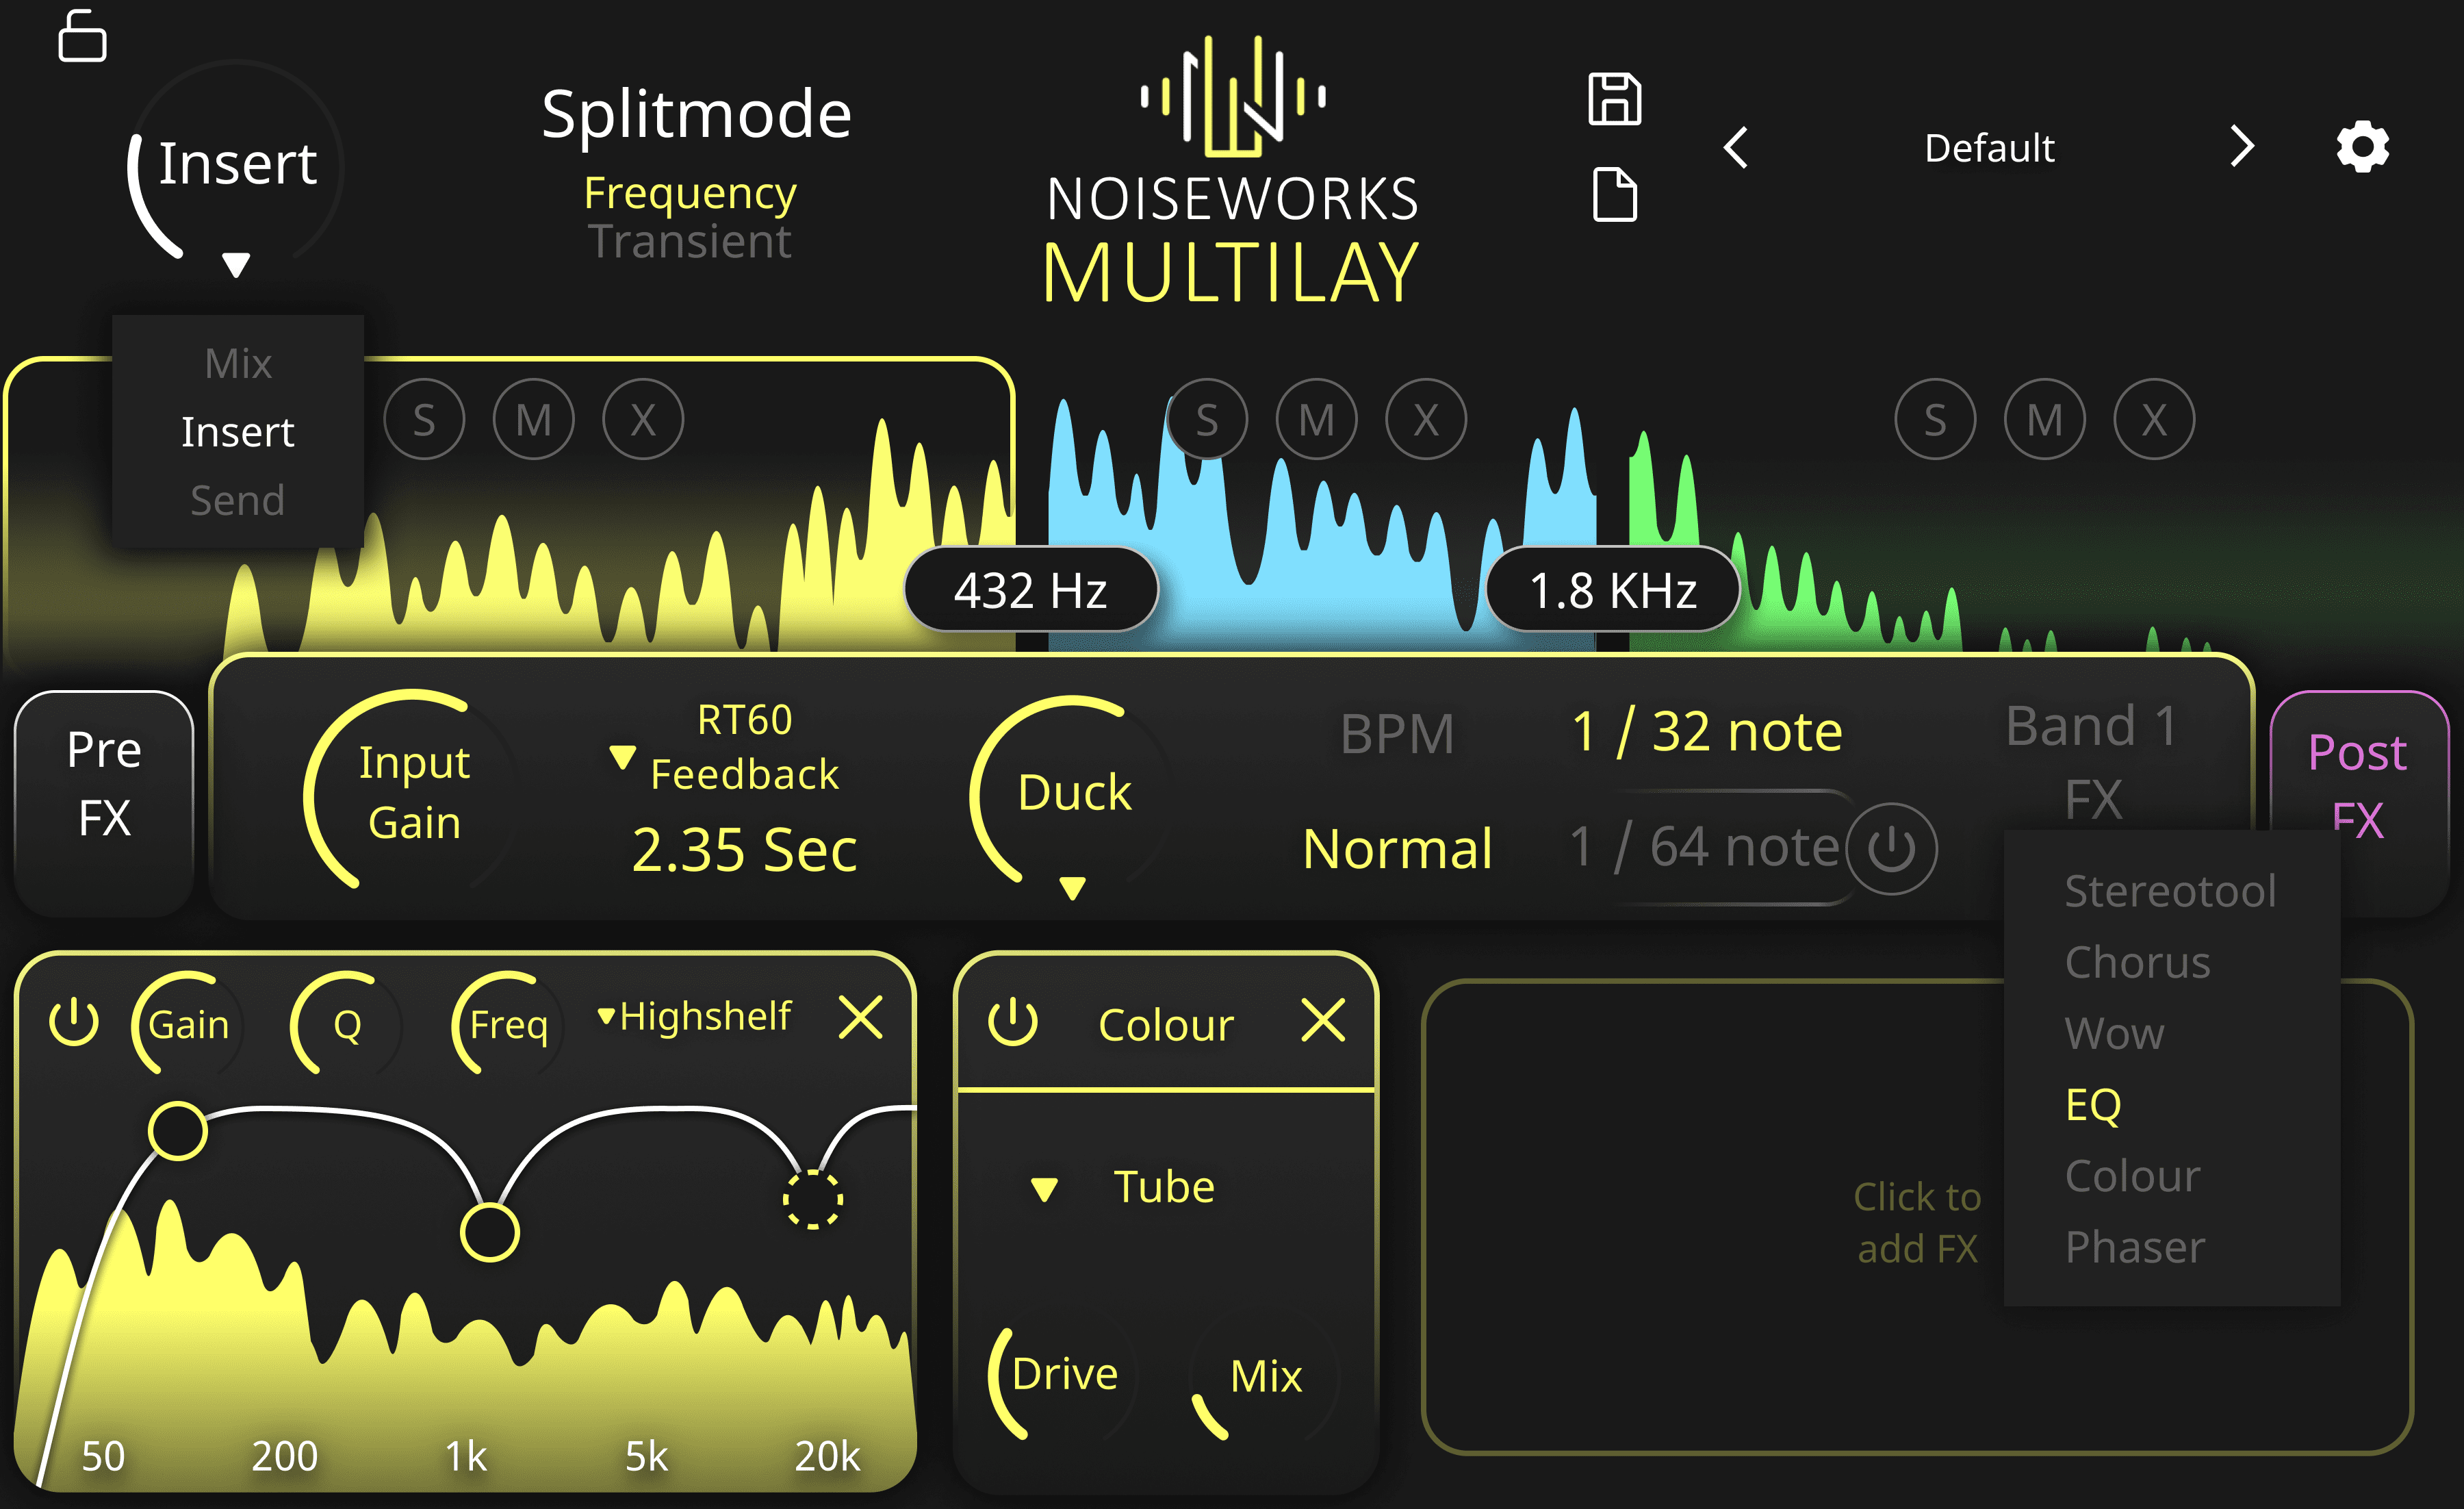
Task: Click the BPM sync option
Action: coord(1397,733)
